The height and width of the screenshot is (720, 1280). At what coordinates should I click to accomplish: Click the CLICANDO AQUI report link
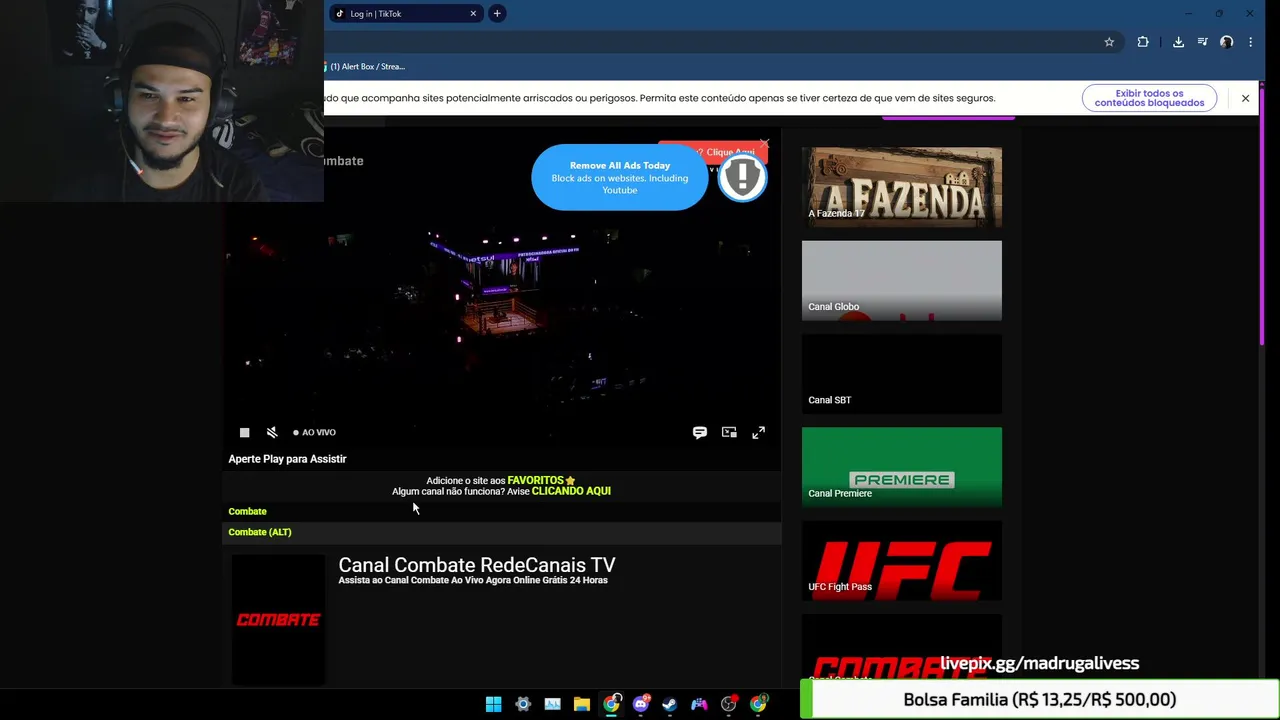coord(571,491)
